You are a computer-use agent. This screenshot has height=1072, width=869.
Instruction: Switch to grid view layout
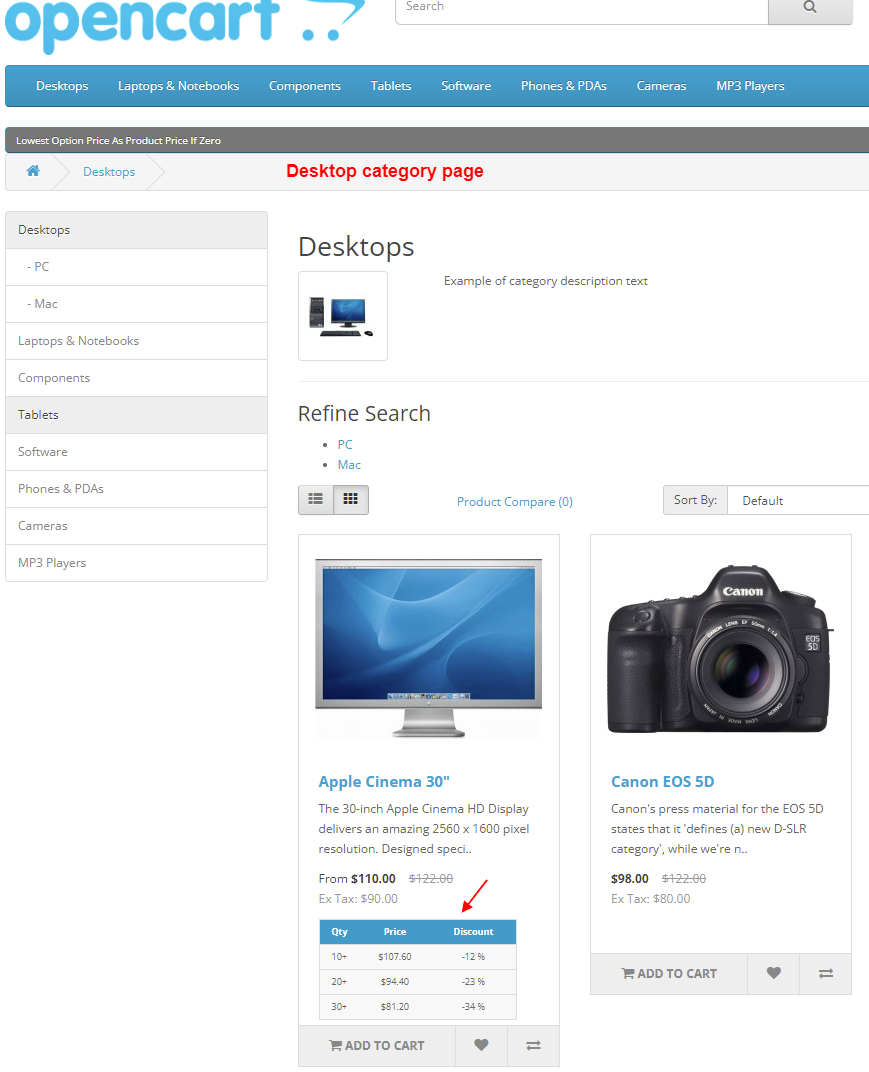pyautogui.click(x=350, y=498)
